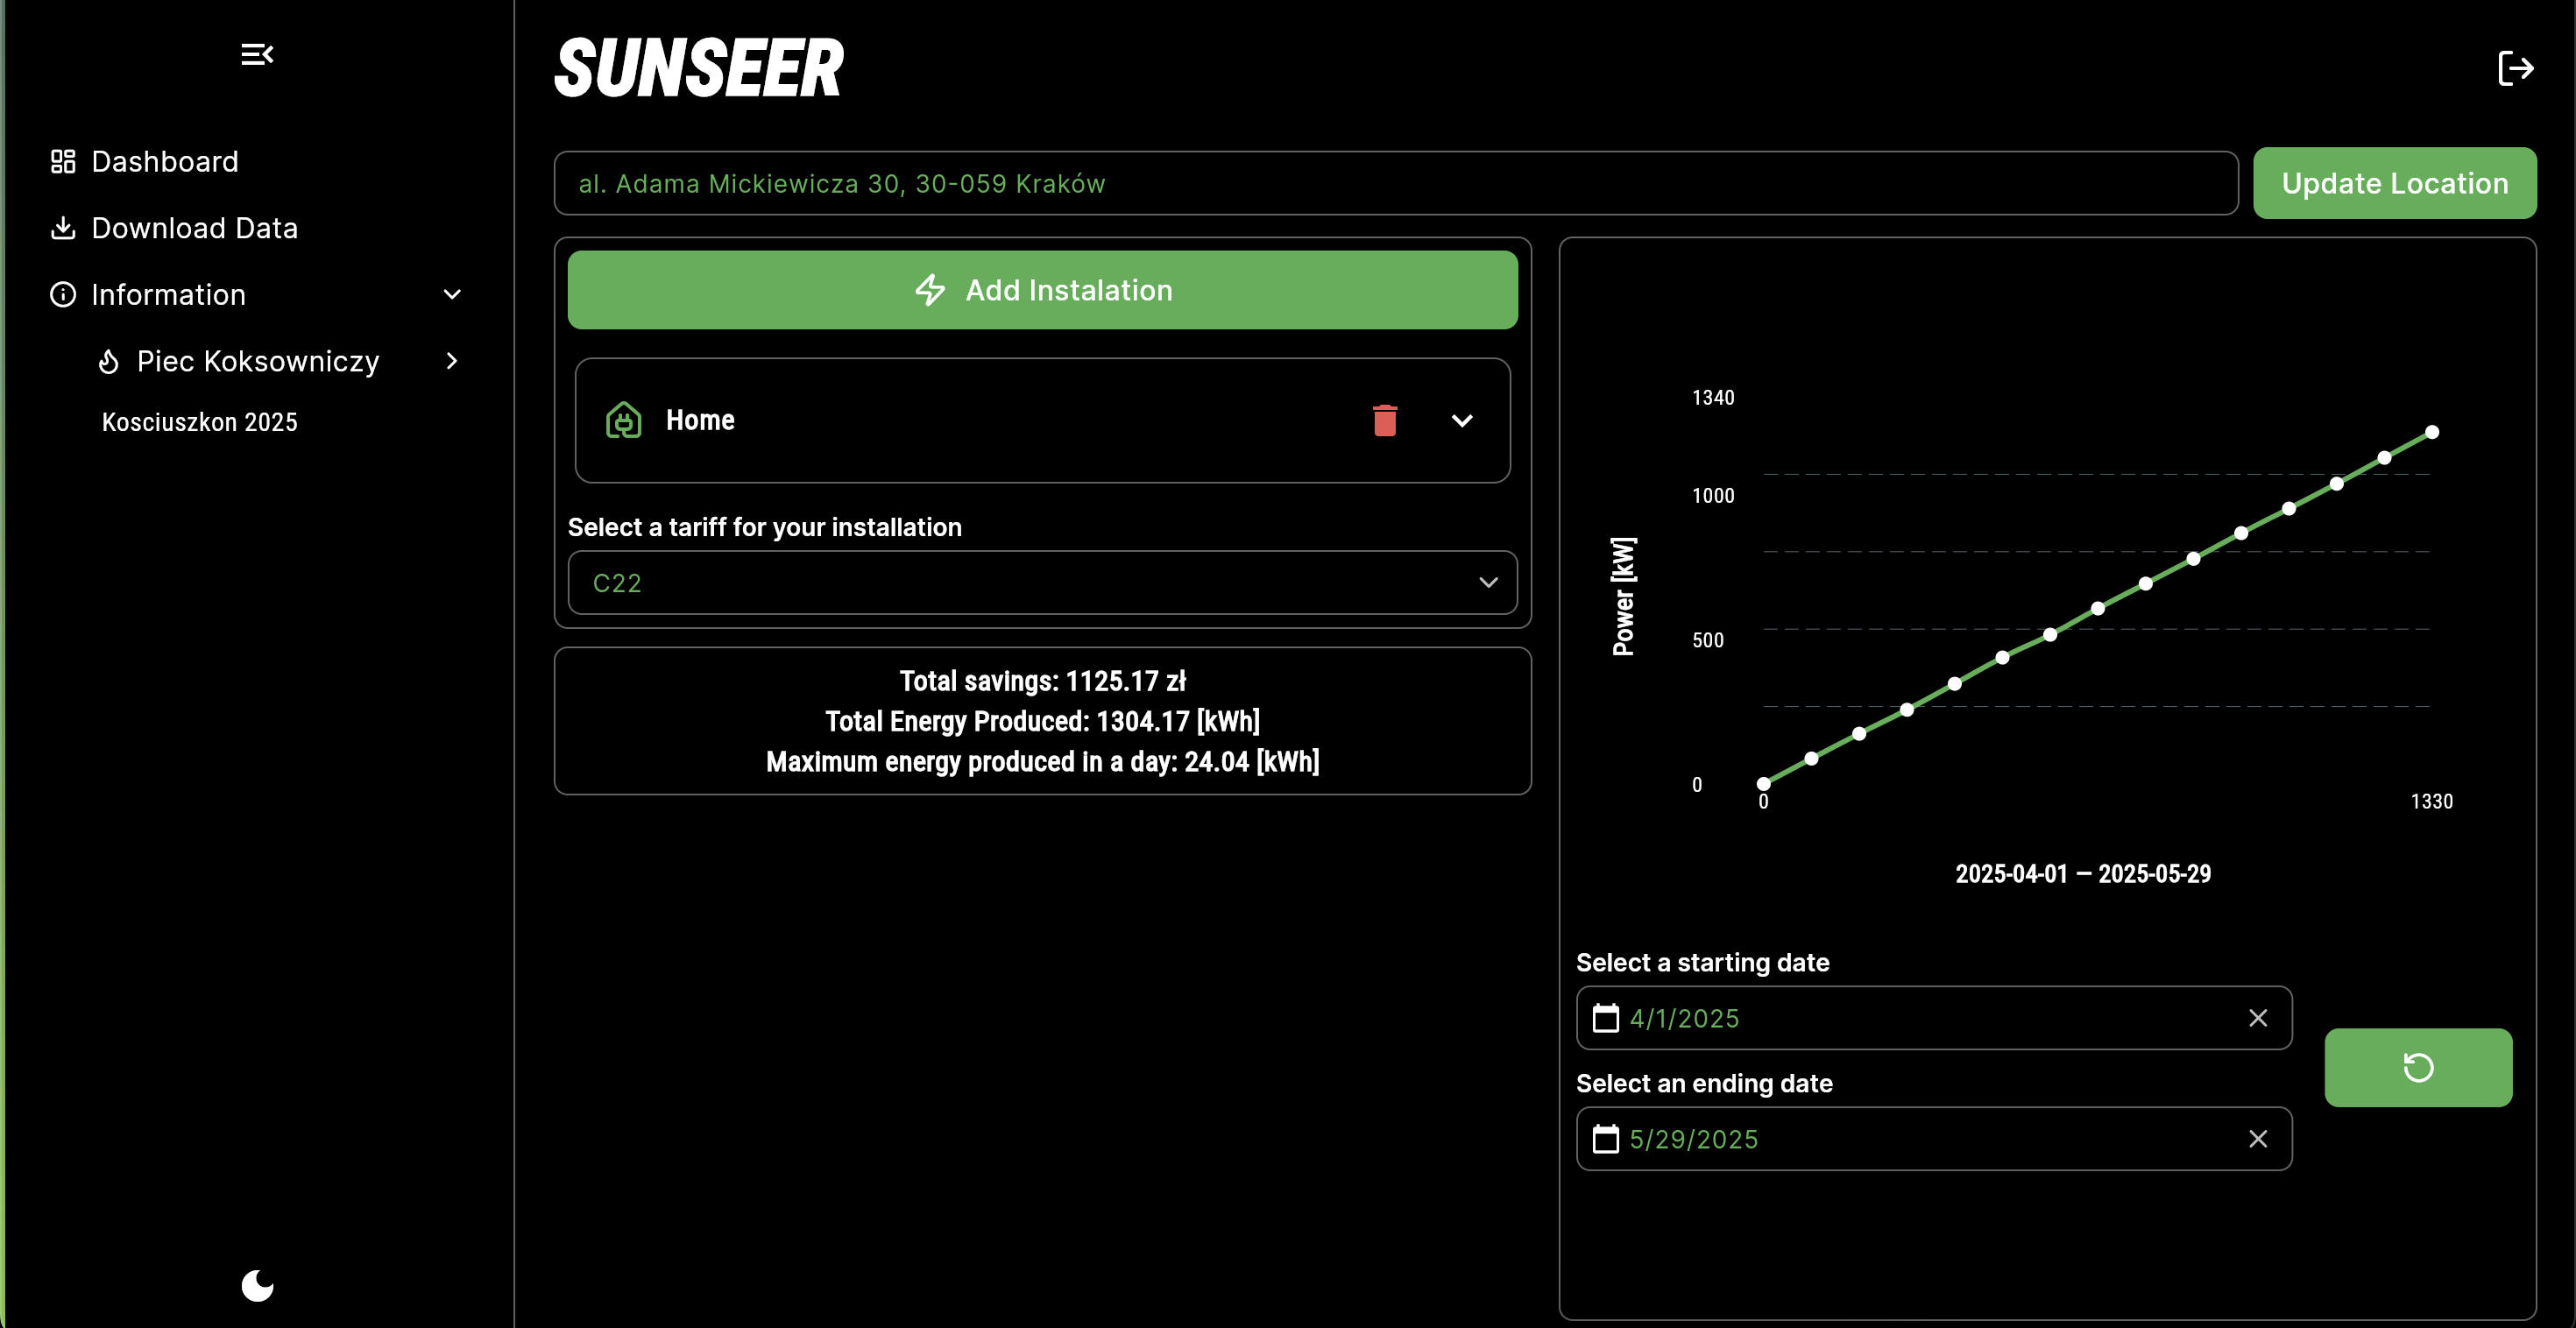This screenshot has width=2576, height=1328.
Task: Clear the ending date with the X button
Action: point(2258,1139)
